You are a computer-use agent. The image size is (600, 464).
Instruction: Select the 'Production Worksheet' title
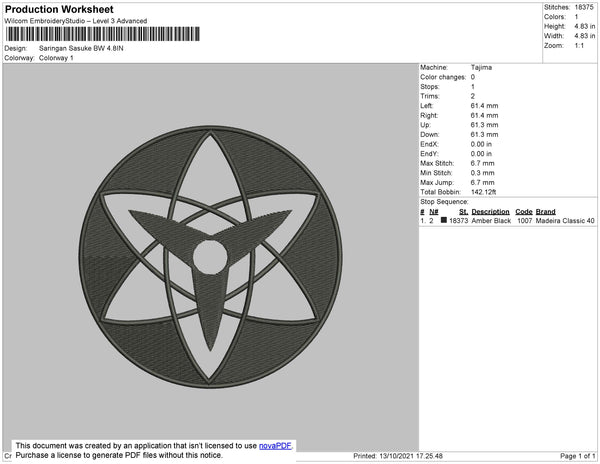[59, 9]
